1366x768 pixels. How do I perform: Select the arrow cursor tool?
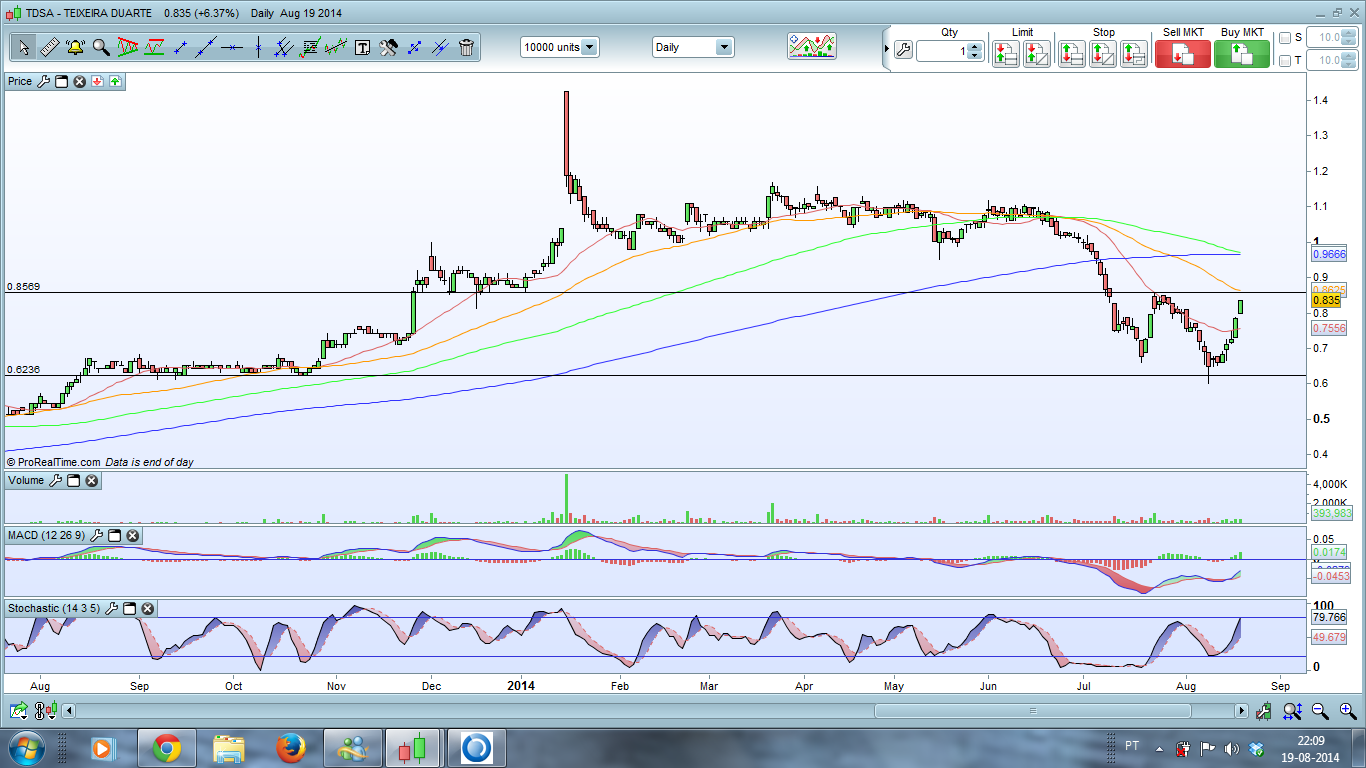(23, 47)
